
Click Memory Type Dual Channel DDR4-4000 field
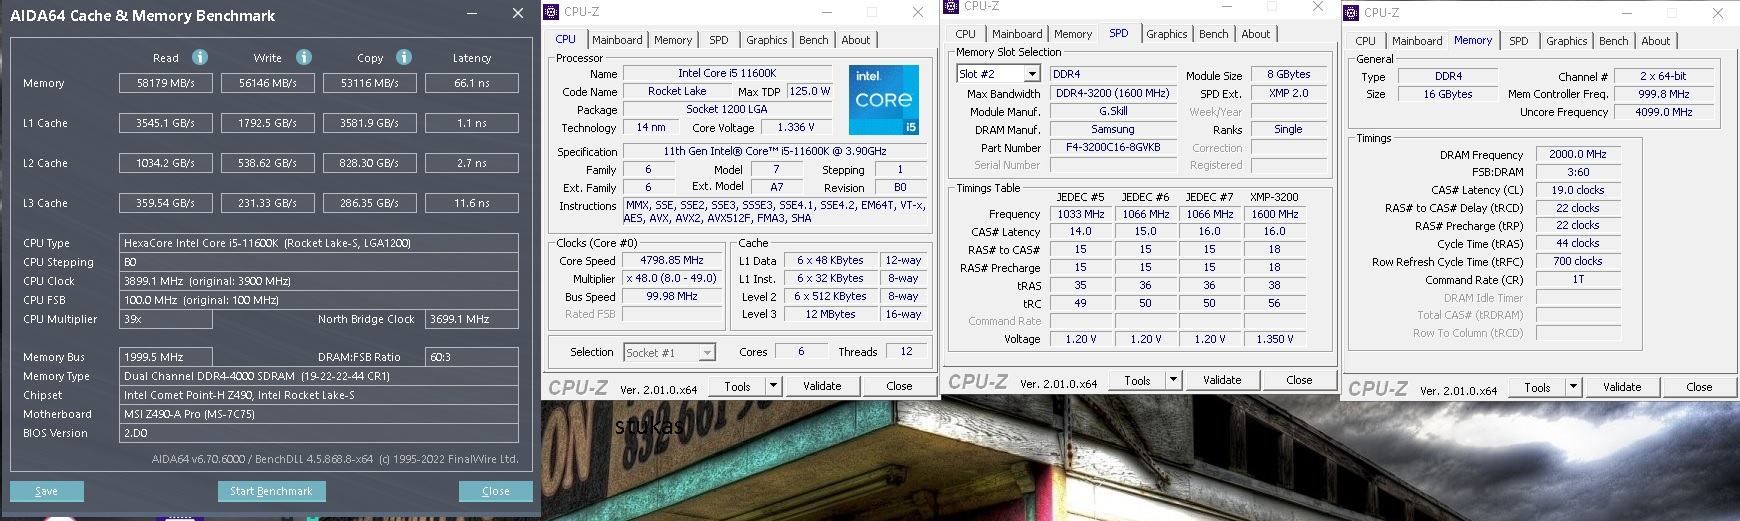(x=319, y=376)
